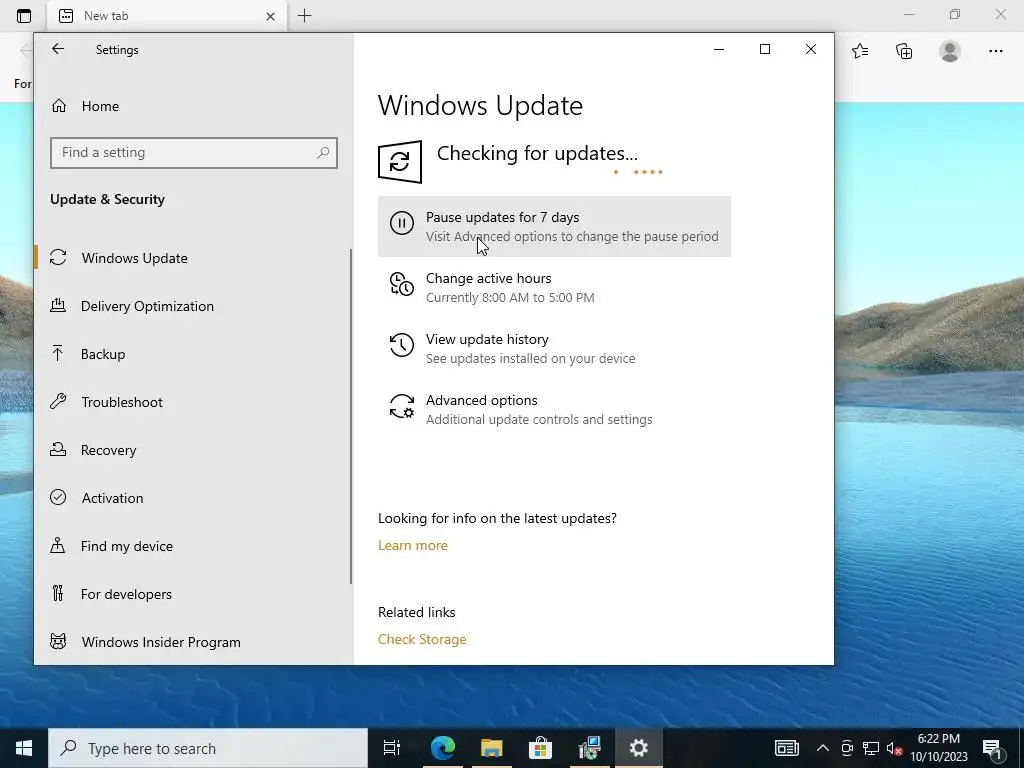Launch Microsoft Edge from taskbar
This screenshot has width=1024, height=768.
pos(443,748)
